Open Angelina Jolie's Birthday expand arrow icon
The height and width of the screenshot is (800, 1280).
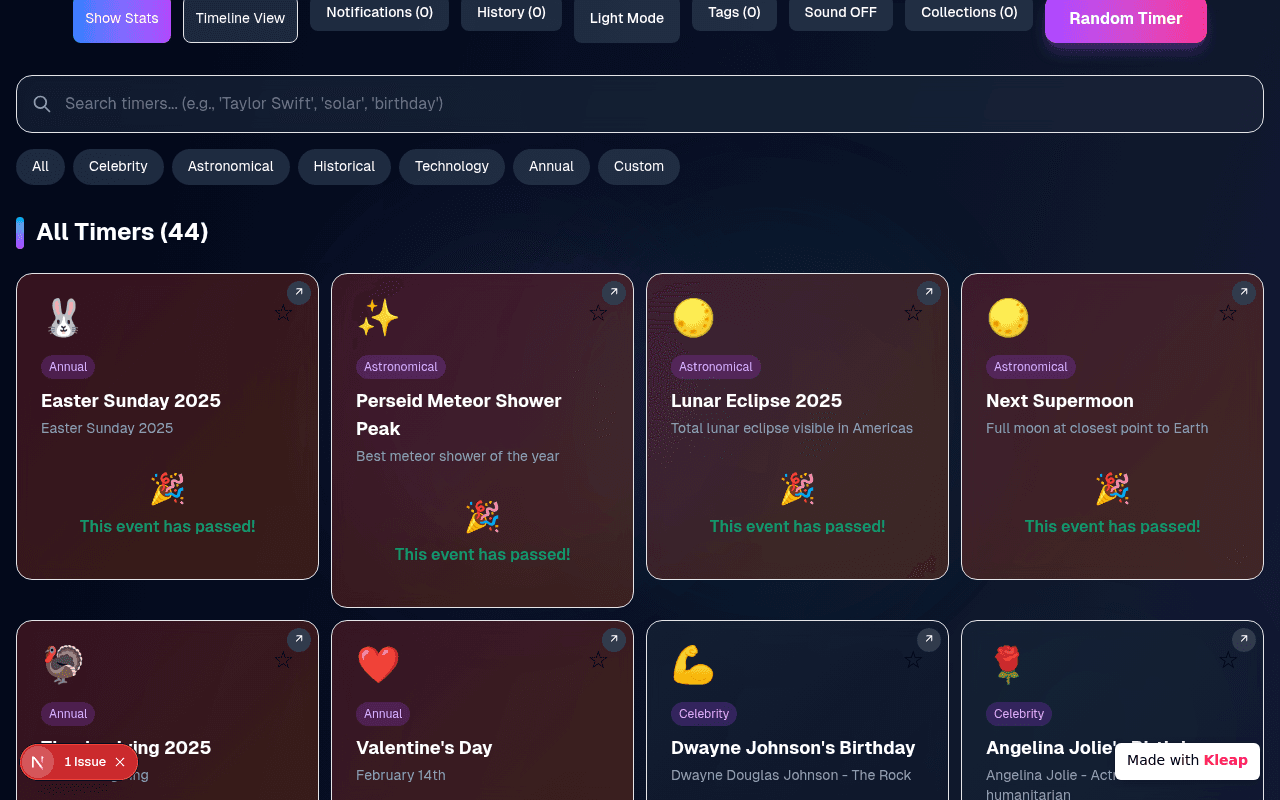pyautogui.click(x=1243, y=639)
